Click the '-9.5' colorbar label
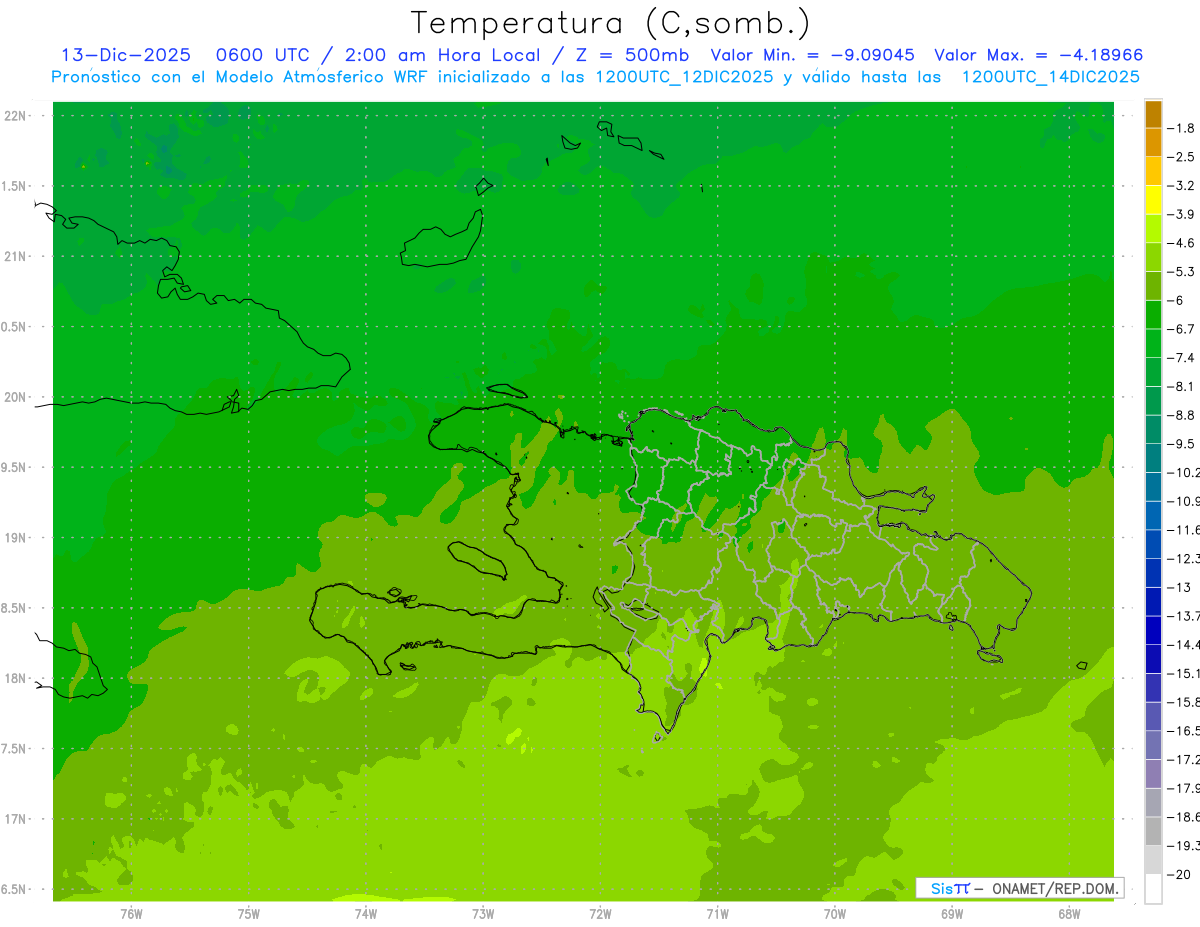Image resolution: width=1200 pixels, height=927 pixels. point(1183,443)
